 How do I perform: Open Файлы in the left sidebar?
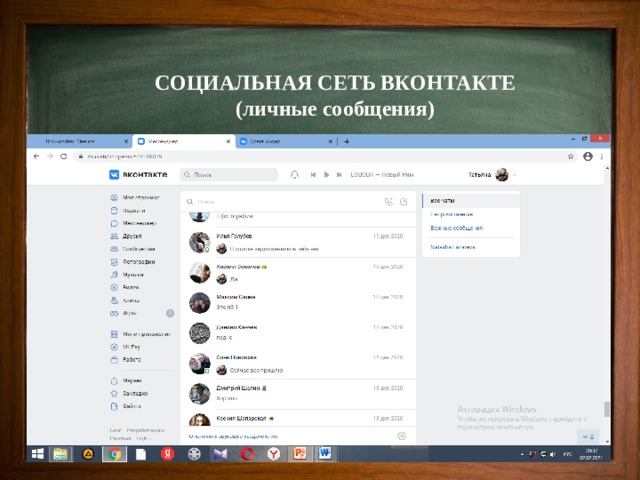tap(126, 406)
